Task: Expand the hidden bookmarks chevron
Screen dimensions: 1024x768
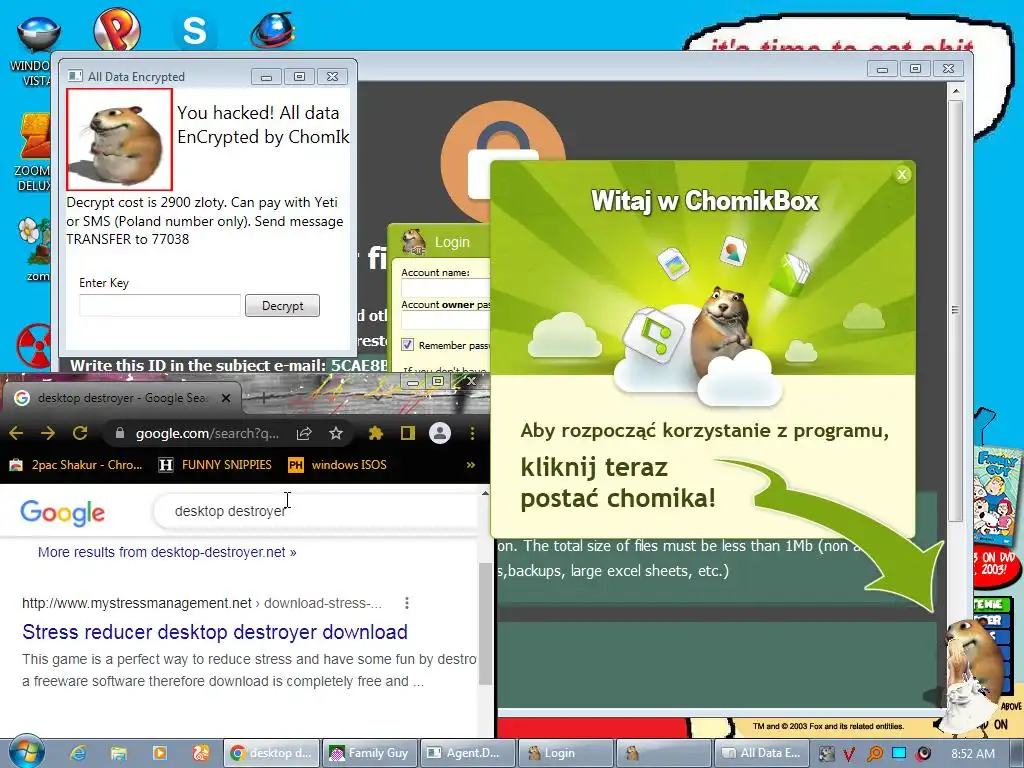Action: point(471,465)
